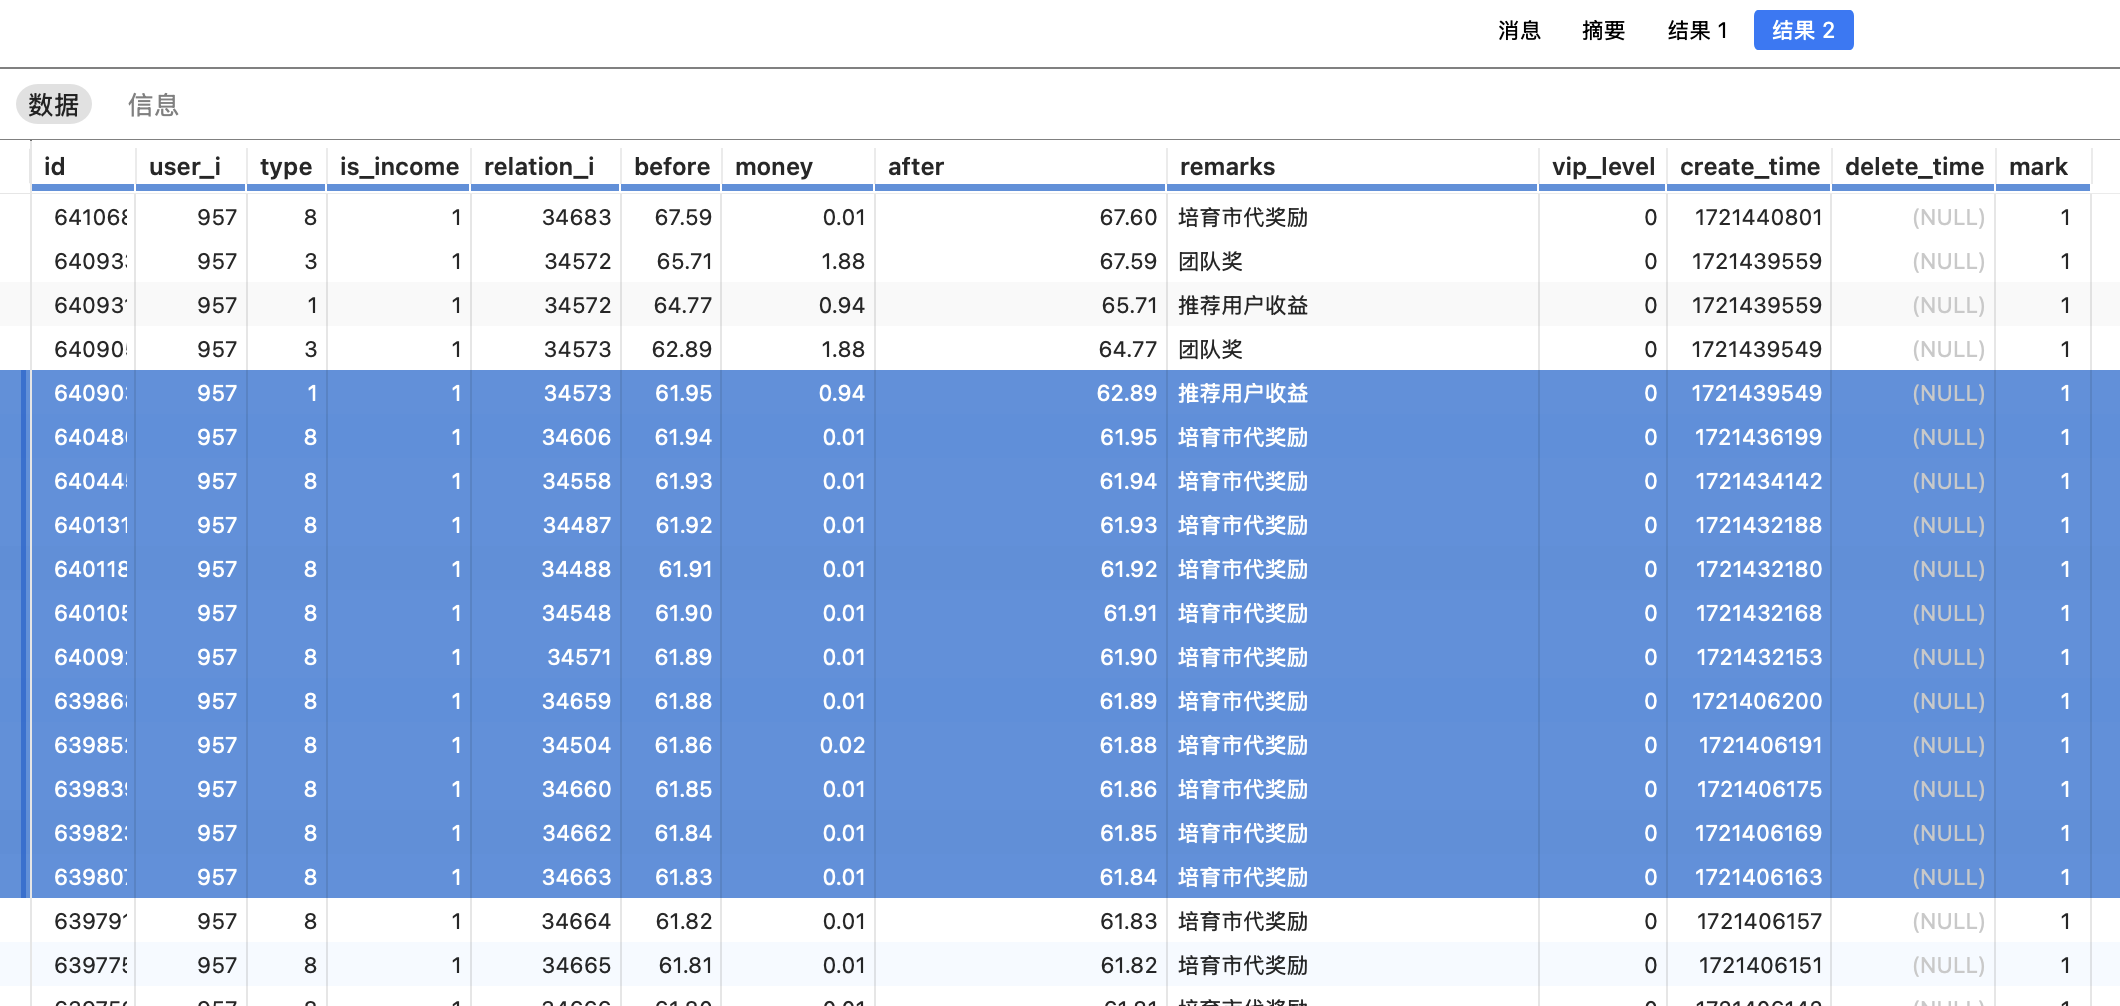Click the before column header
Viewport: 2120px width, 1006px height.
tap(671, 167)
